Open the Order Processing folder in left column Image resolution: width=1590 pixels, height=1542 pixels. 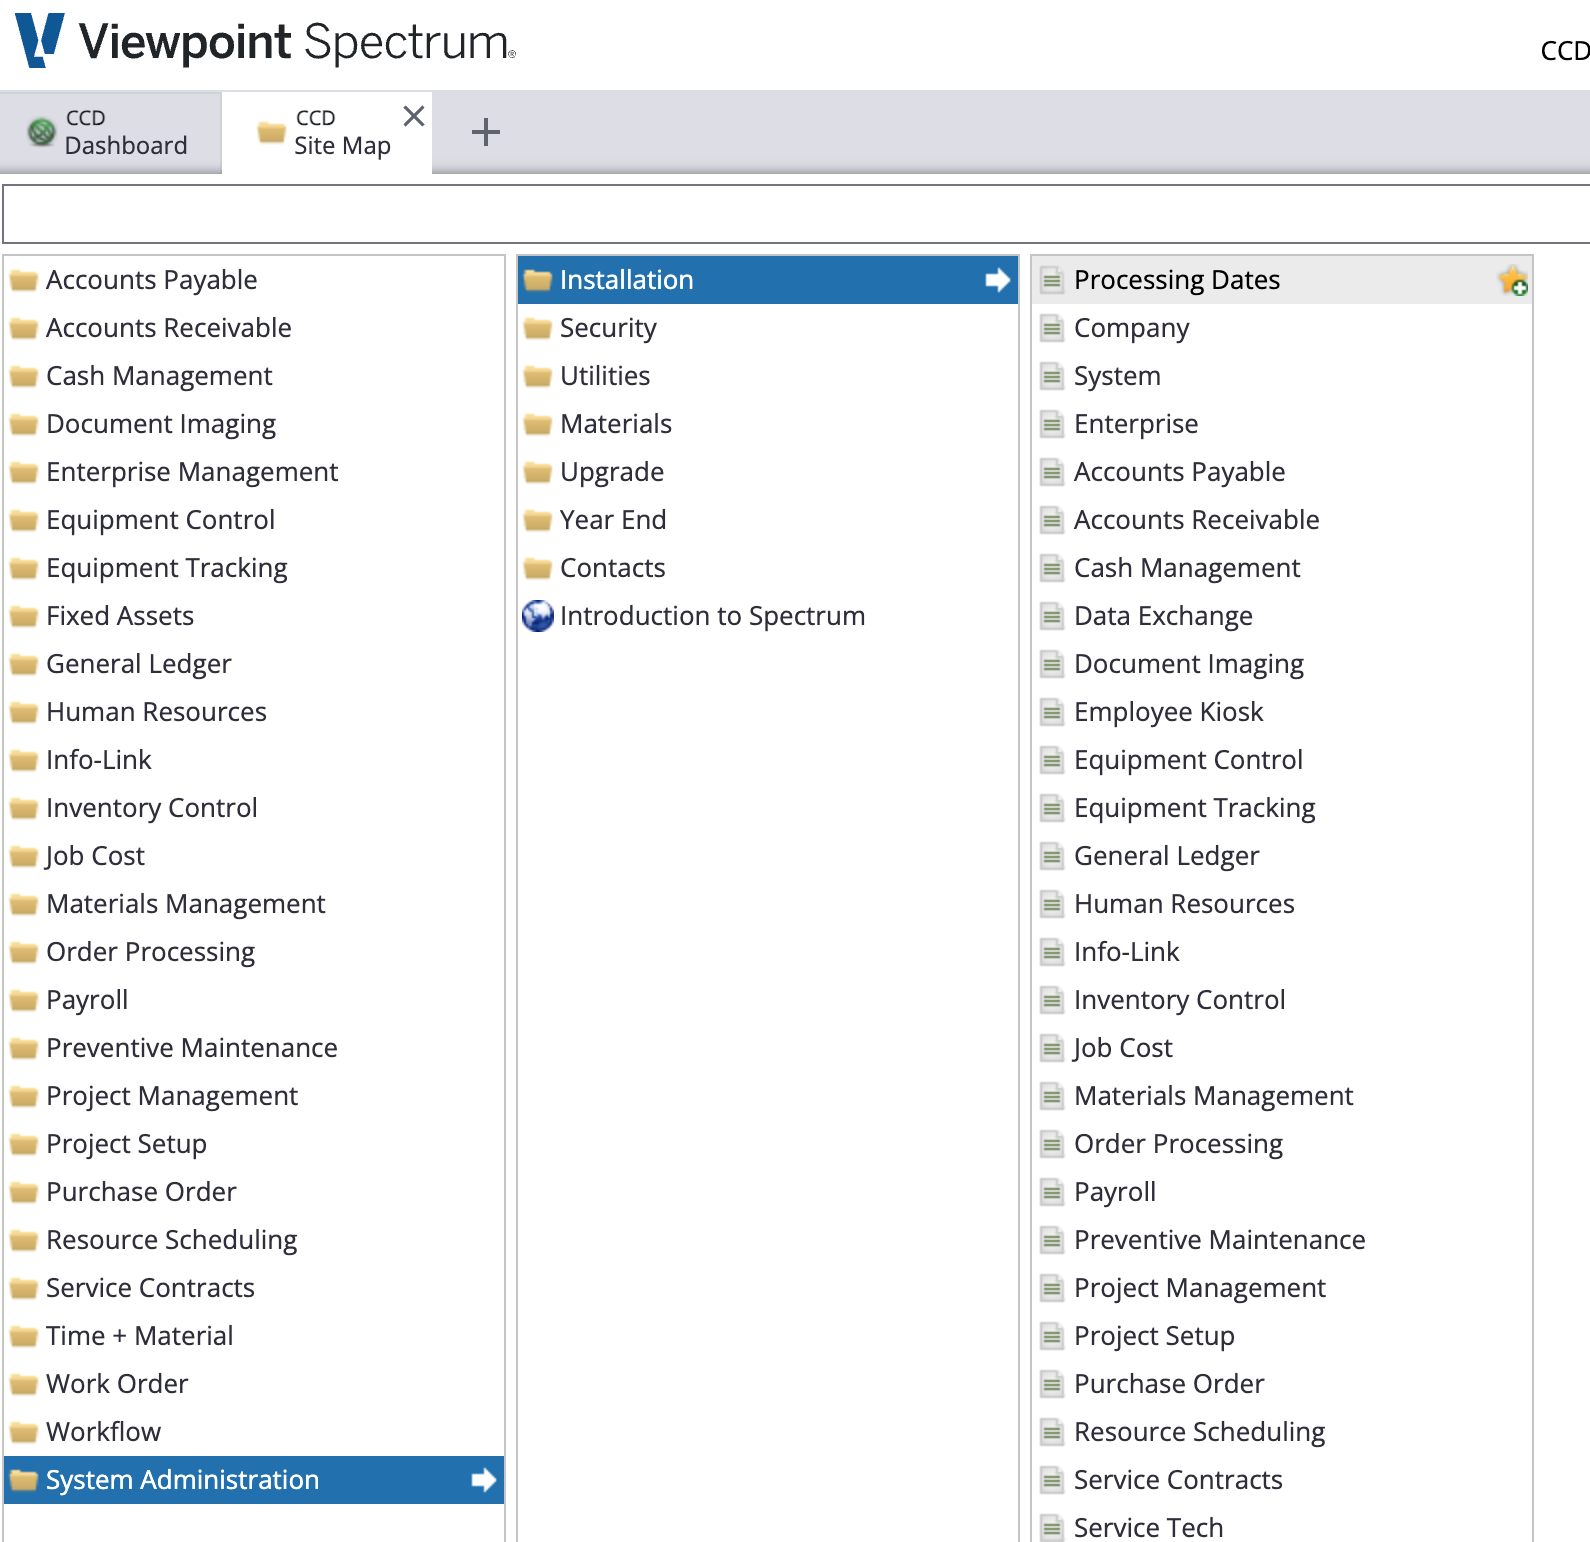pyautogui.click(x=254, y=952)
